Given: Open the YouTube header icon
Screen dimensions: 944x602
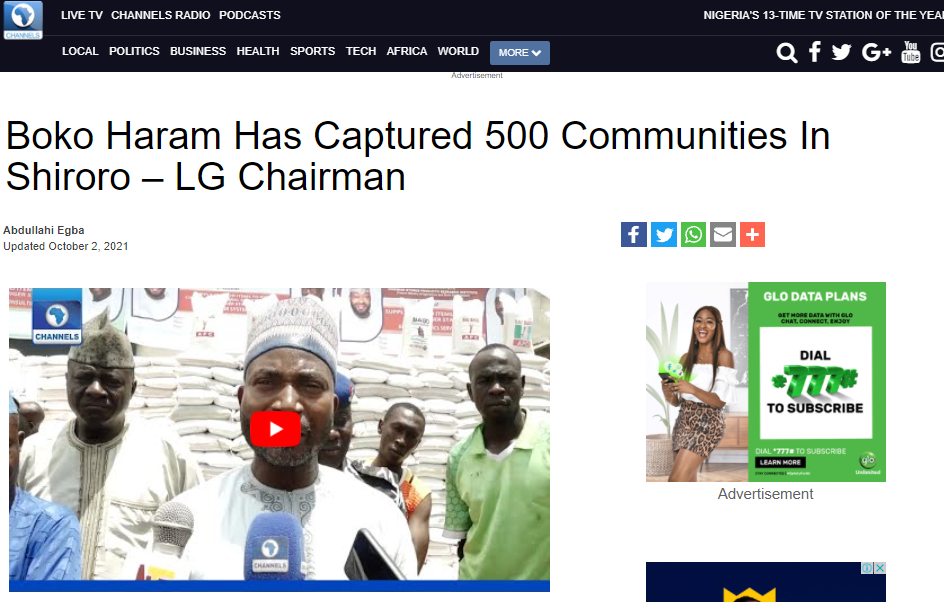Looking at the screenshot, I should click(x=910, y=52).
